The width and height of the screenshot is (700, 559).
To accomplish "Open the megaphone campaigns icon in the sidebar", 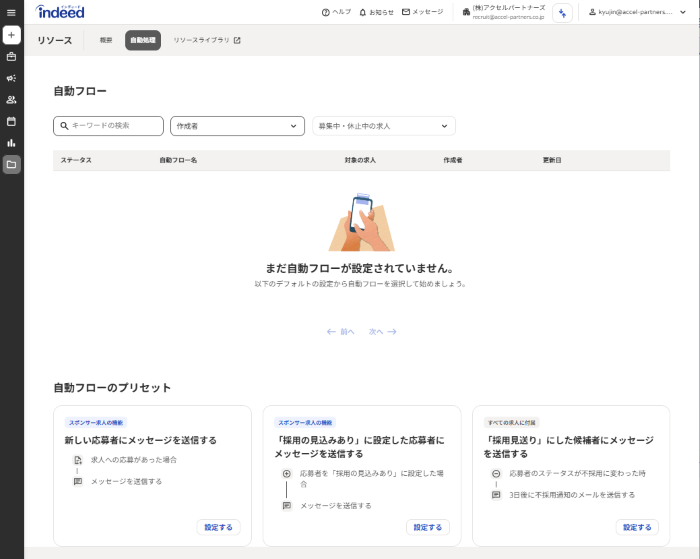I will [x=11, y=78].
